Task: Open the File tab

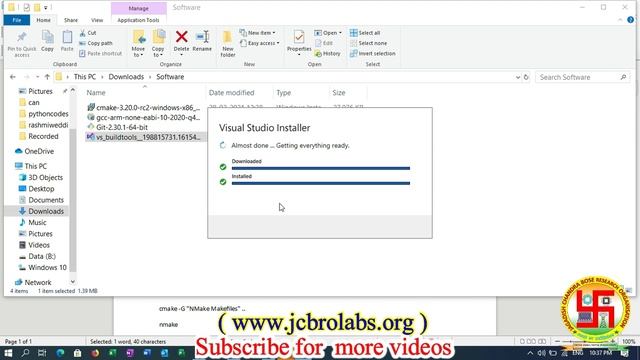Action: [17, 20]
